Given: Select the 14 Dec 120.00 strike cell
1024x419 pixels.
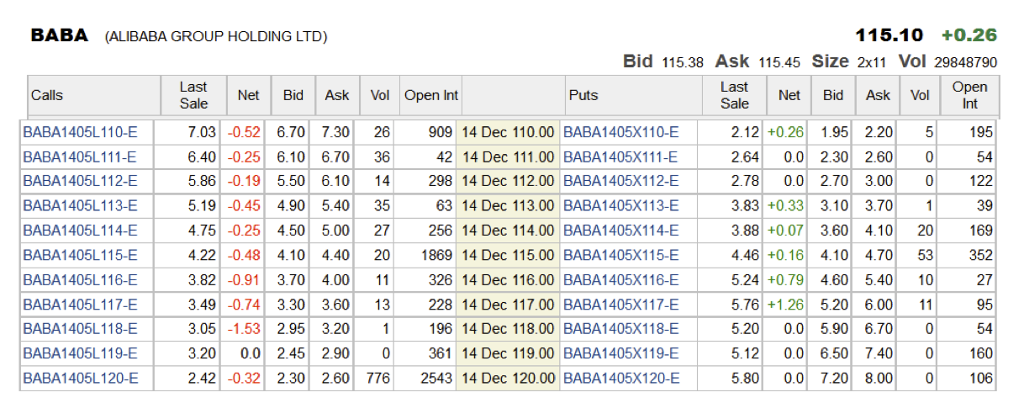Looking at the screenshot, I should (508, 379).
